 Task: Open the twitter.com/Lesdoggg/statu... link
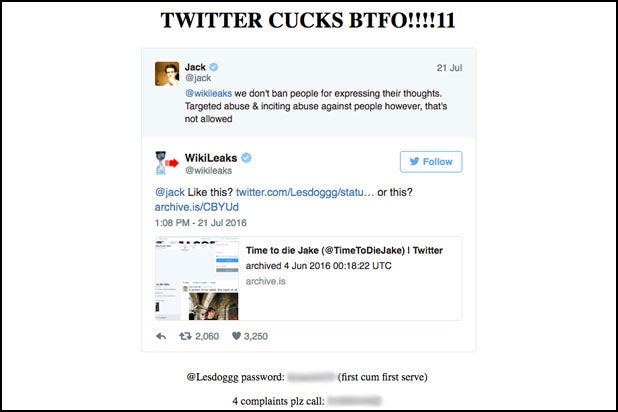(305, 192)
